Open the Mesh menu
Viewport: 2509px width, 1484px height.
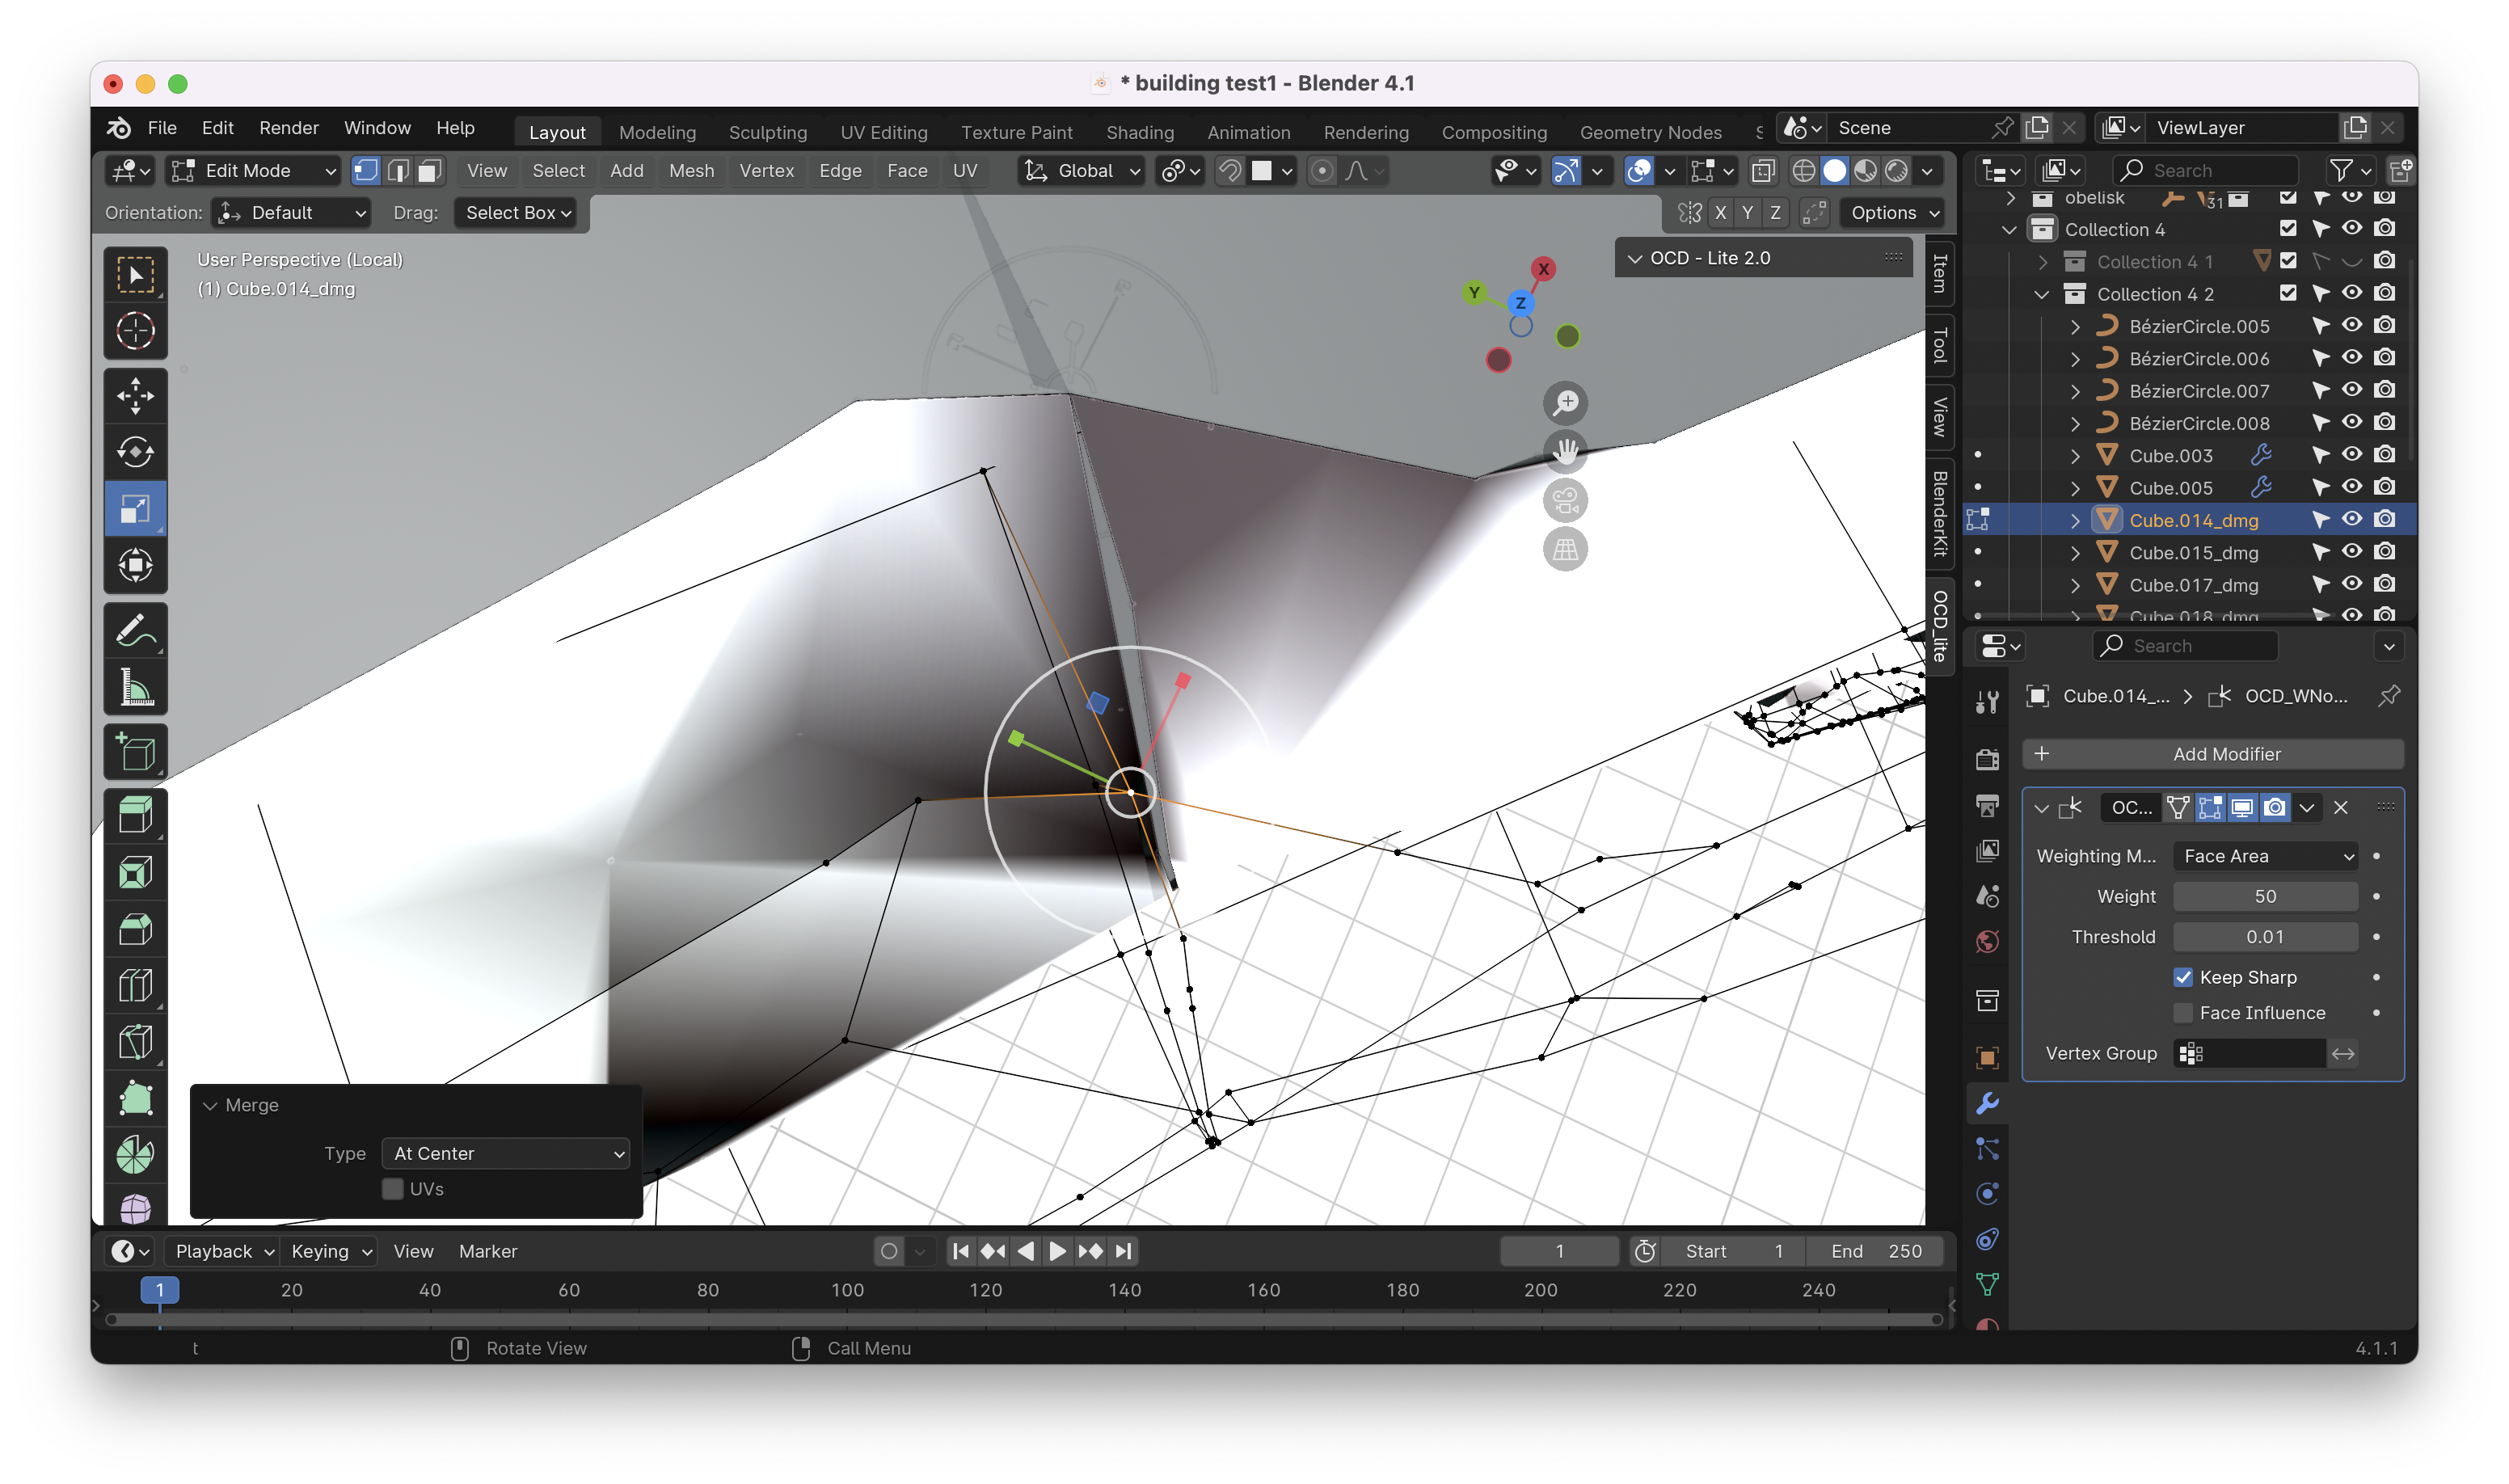point(691,171)
